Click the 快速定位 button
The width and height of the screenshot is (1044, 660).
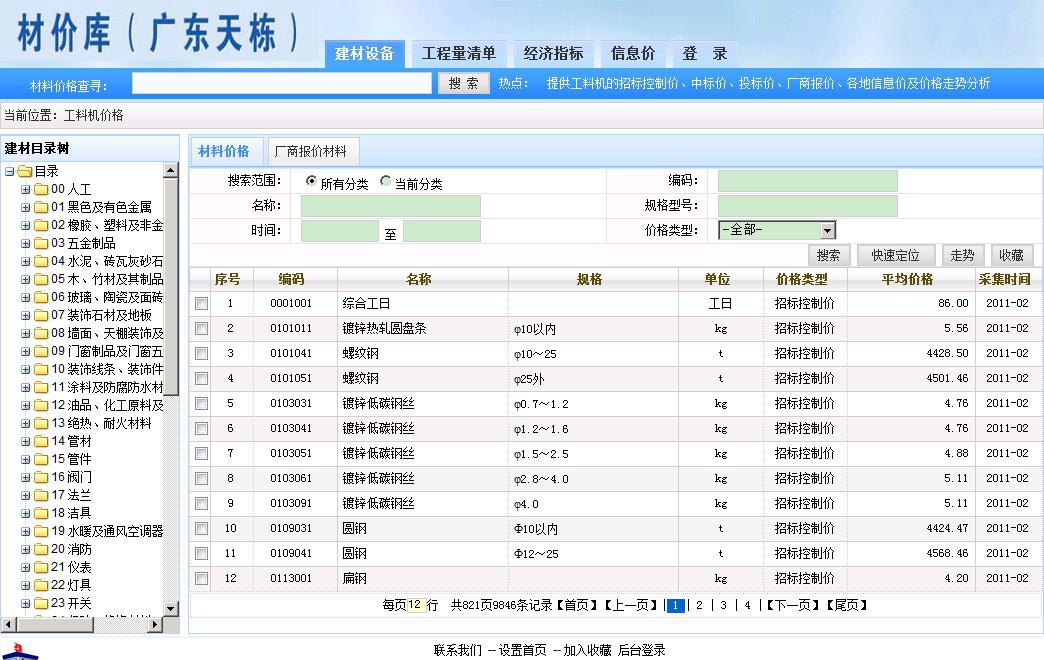pyautogui.click(x=895, y=256)
